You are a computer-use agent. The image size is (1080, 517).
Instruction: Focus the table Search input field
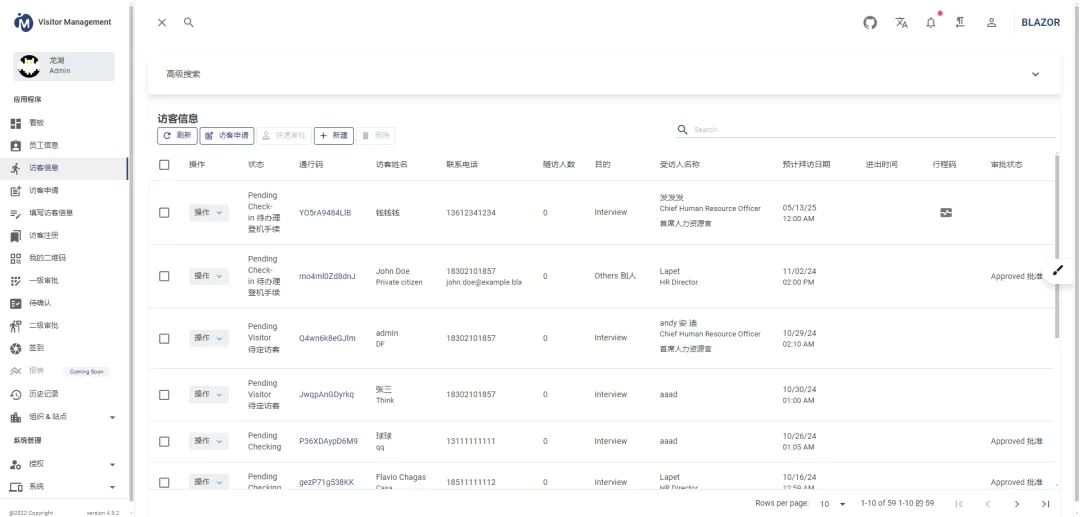click(873, 129)
